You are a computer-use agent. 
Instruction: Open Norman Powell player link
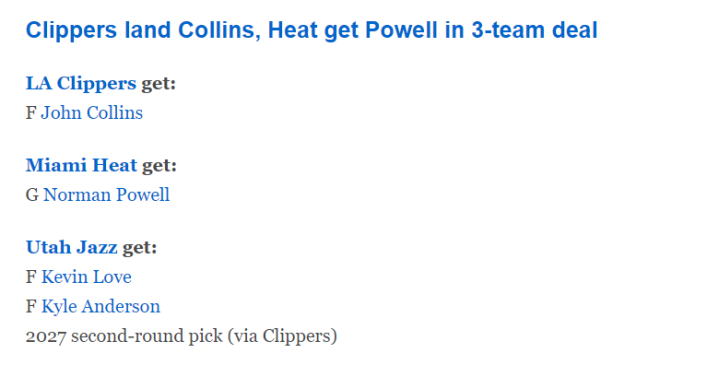coord(106,195)
